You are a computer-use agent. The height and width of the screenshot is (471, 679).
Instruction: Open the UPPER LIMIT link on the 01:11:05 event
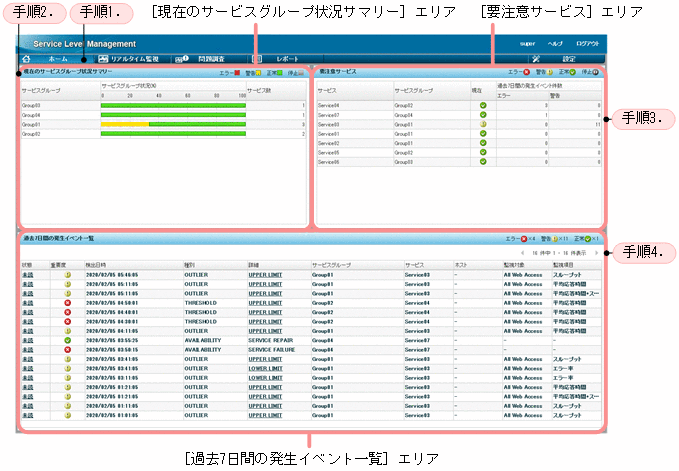[265, 406]
